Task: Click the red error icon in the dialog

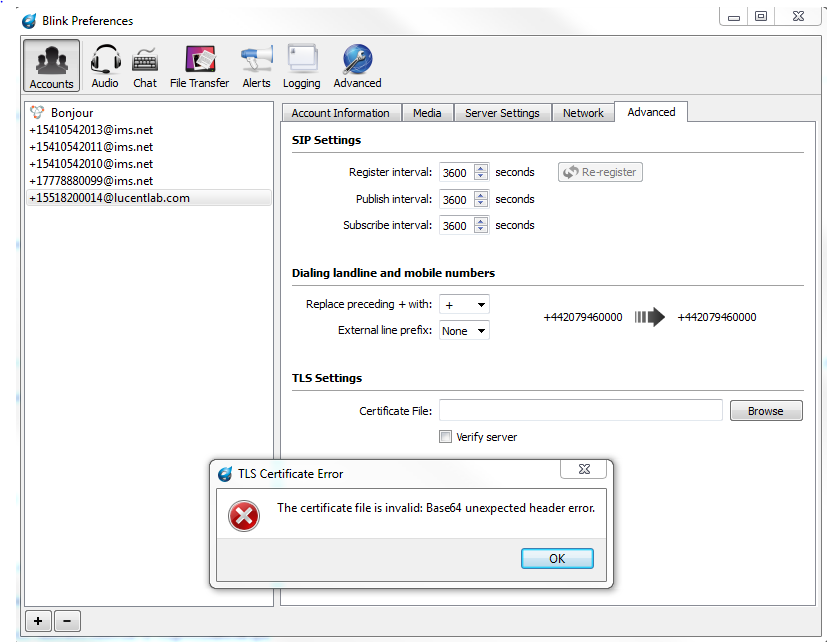Action: (244, 515)
